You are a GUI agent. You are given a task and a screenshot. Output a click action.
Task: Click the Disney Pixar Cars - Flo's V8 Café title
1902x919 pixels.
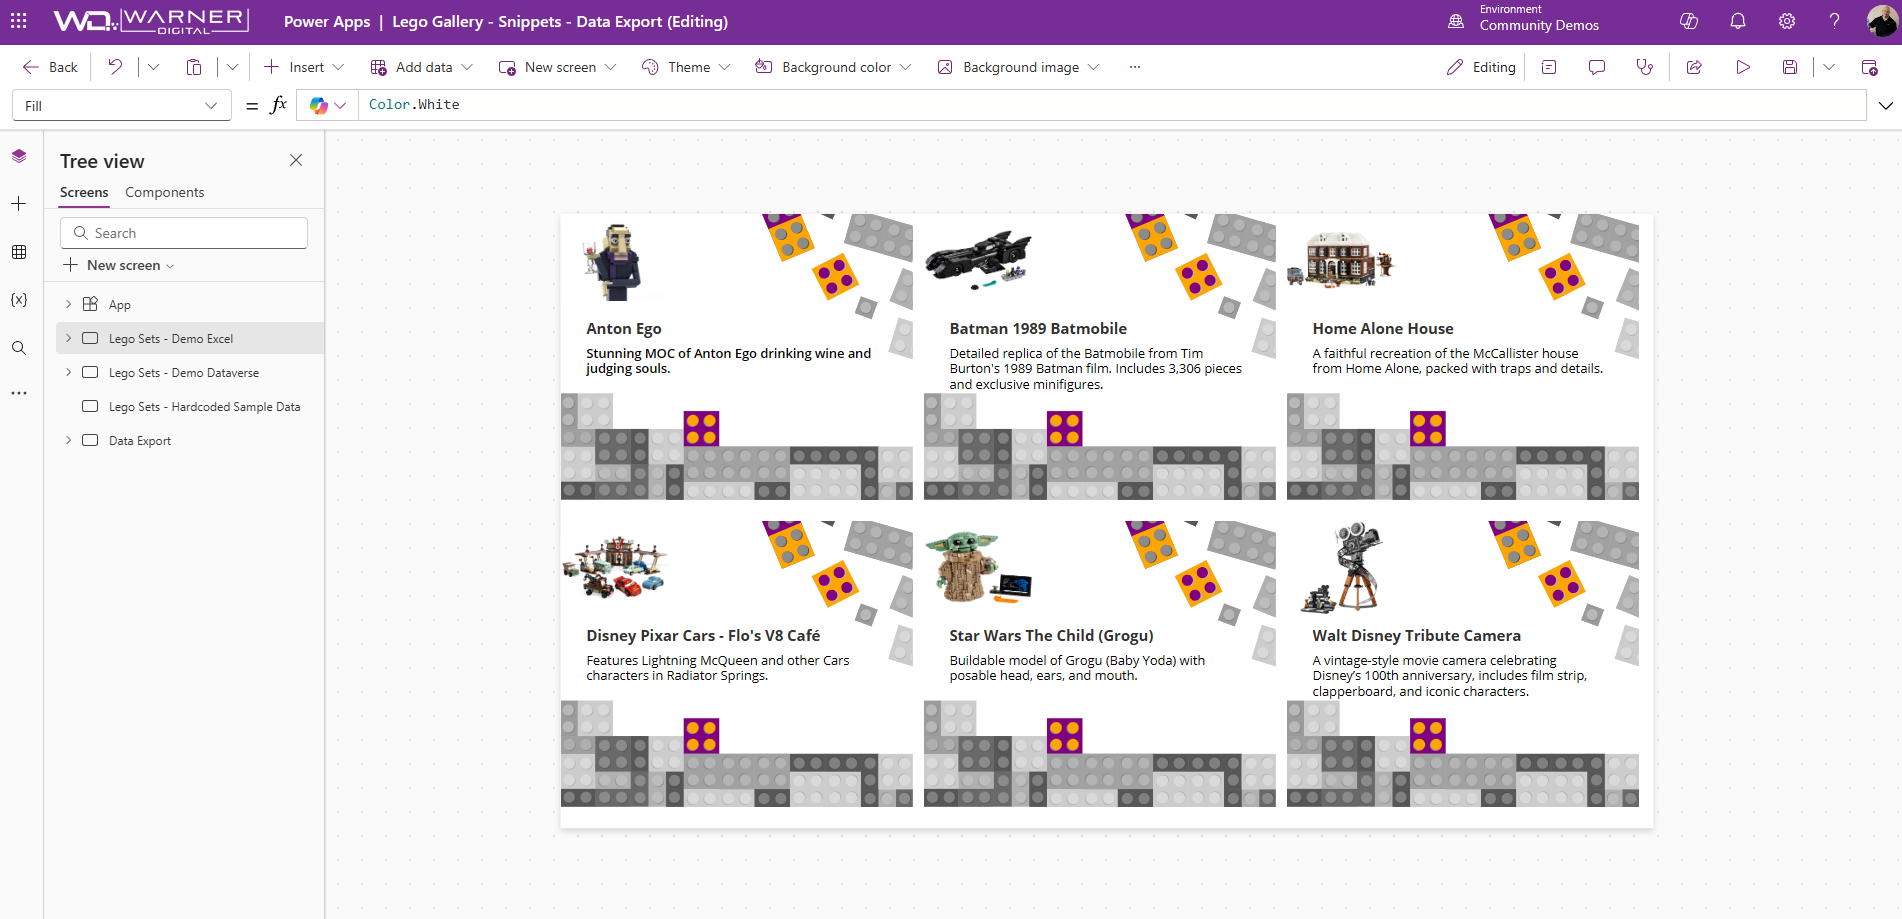click(703, 636)
